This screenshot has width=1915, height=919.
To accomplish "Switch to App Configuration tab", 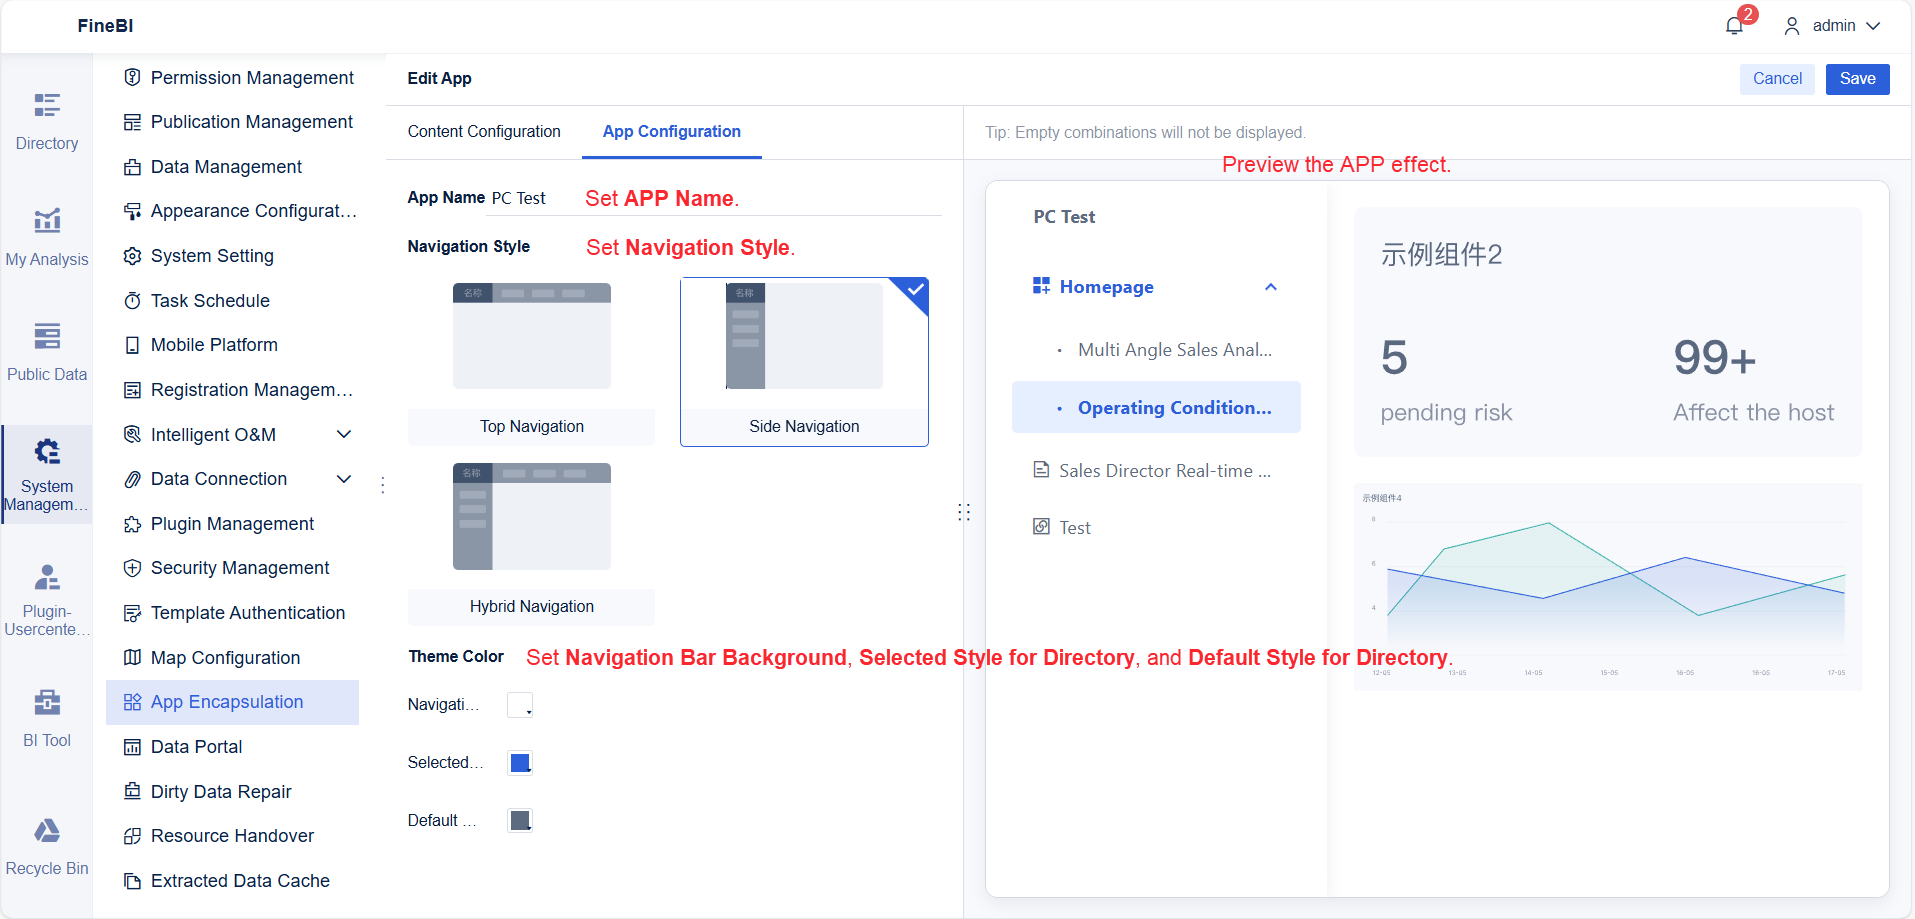I will [x=672, y=132].
